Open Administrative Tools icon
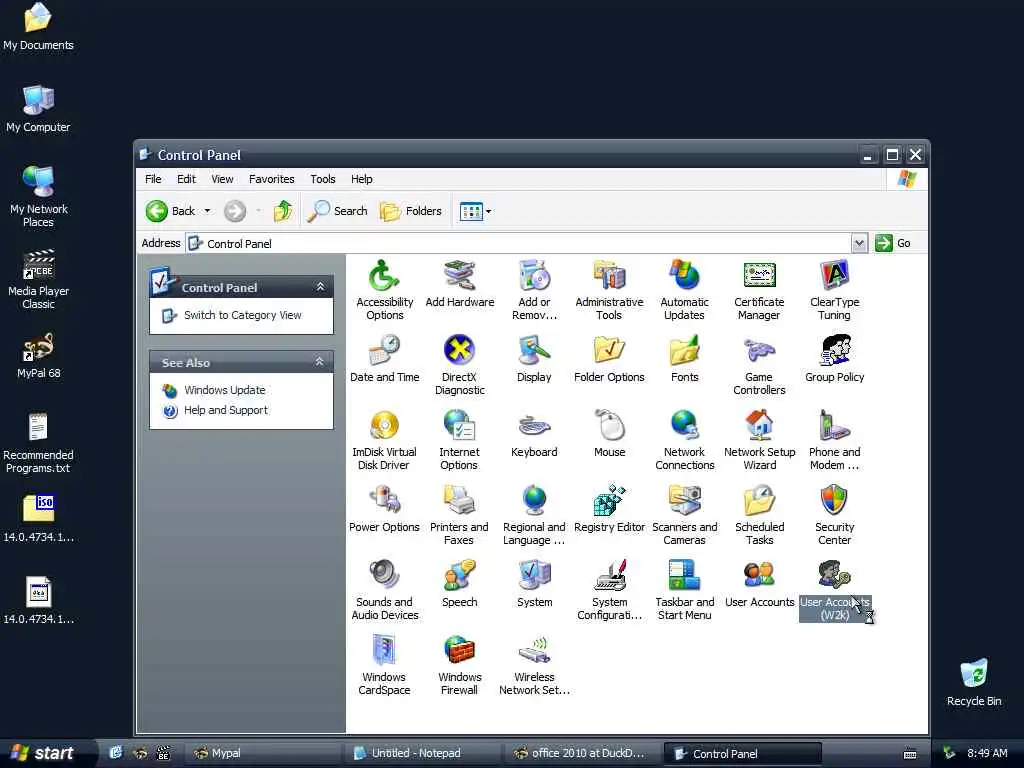 pos(609,290)
